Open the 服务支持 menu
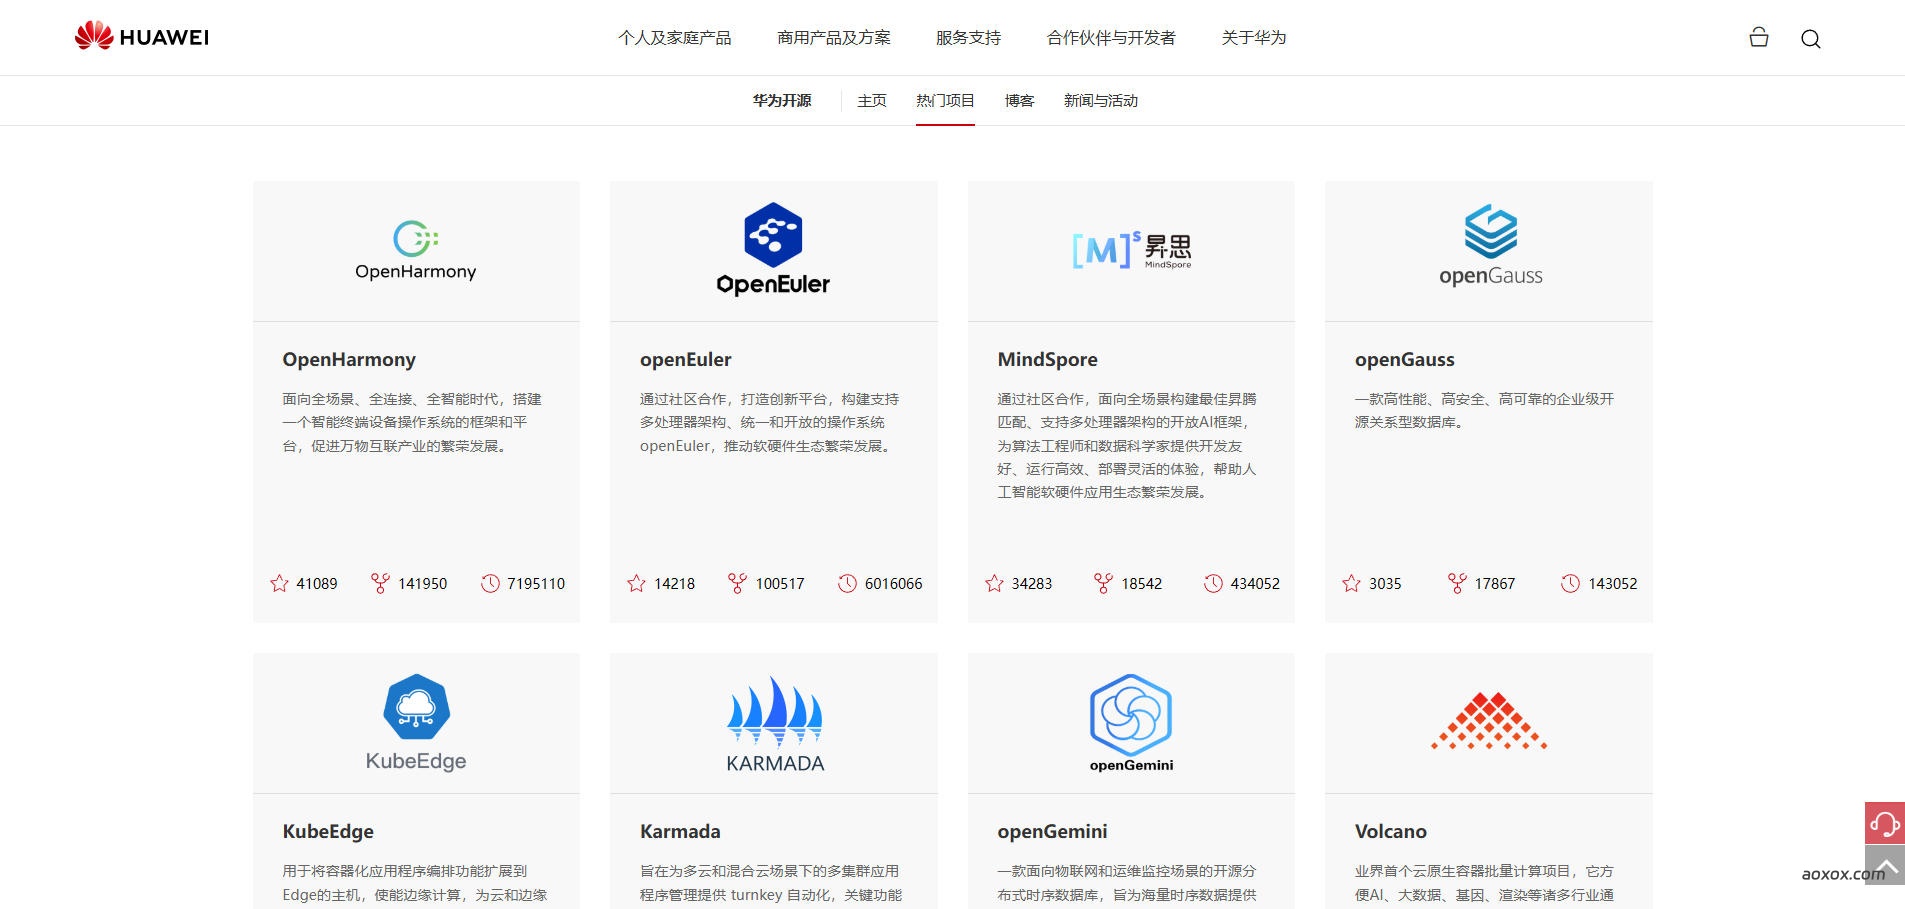This screenshot has width=1905, height=909. (966, 37)
